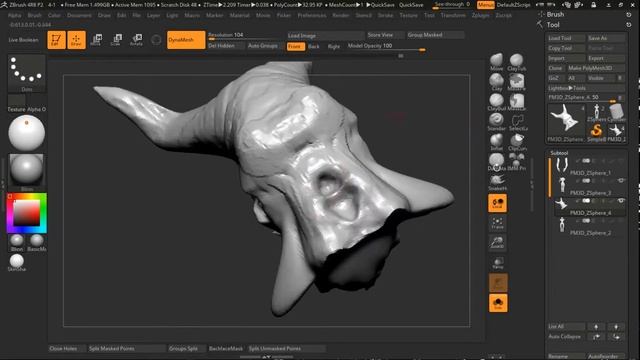Open the Preferences menu
640x360 pixels.
coord(312,15)
